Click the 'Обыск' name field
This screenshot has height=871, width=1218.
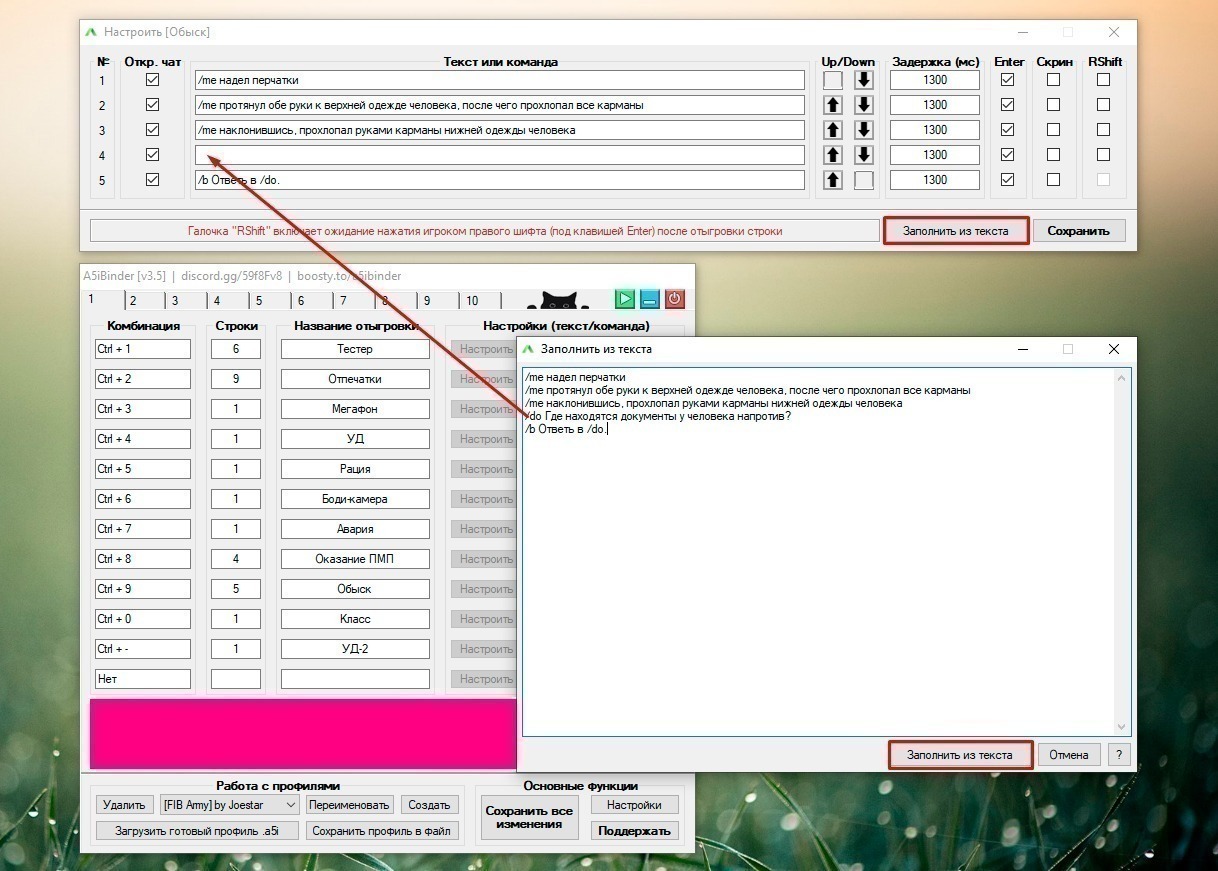coord(355,589)
